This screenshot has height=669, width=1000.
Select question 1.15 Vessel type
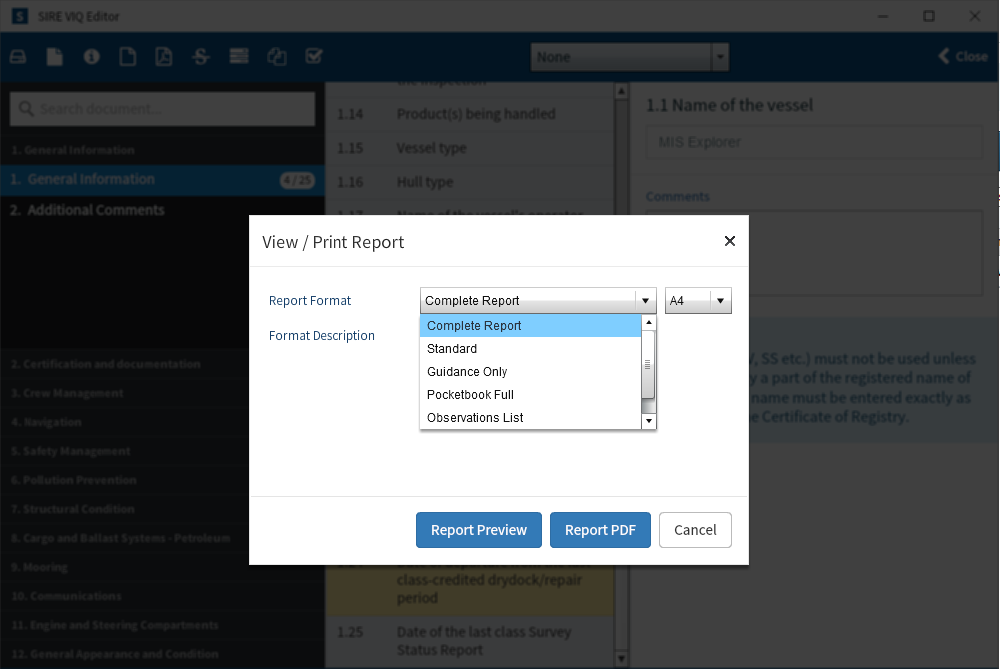[x=470, y=148]
